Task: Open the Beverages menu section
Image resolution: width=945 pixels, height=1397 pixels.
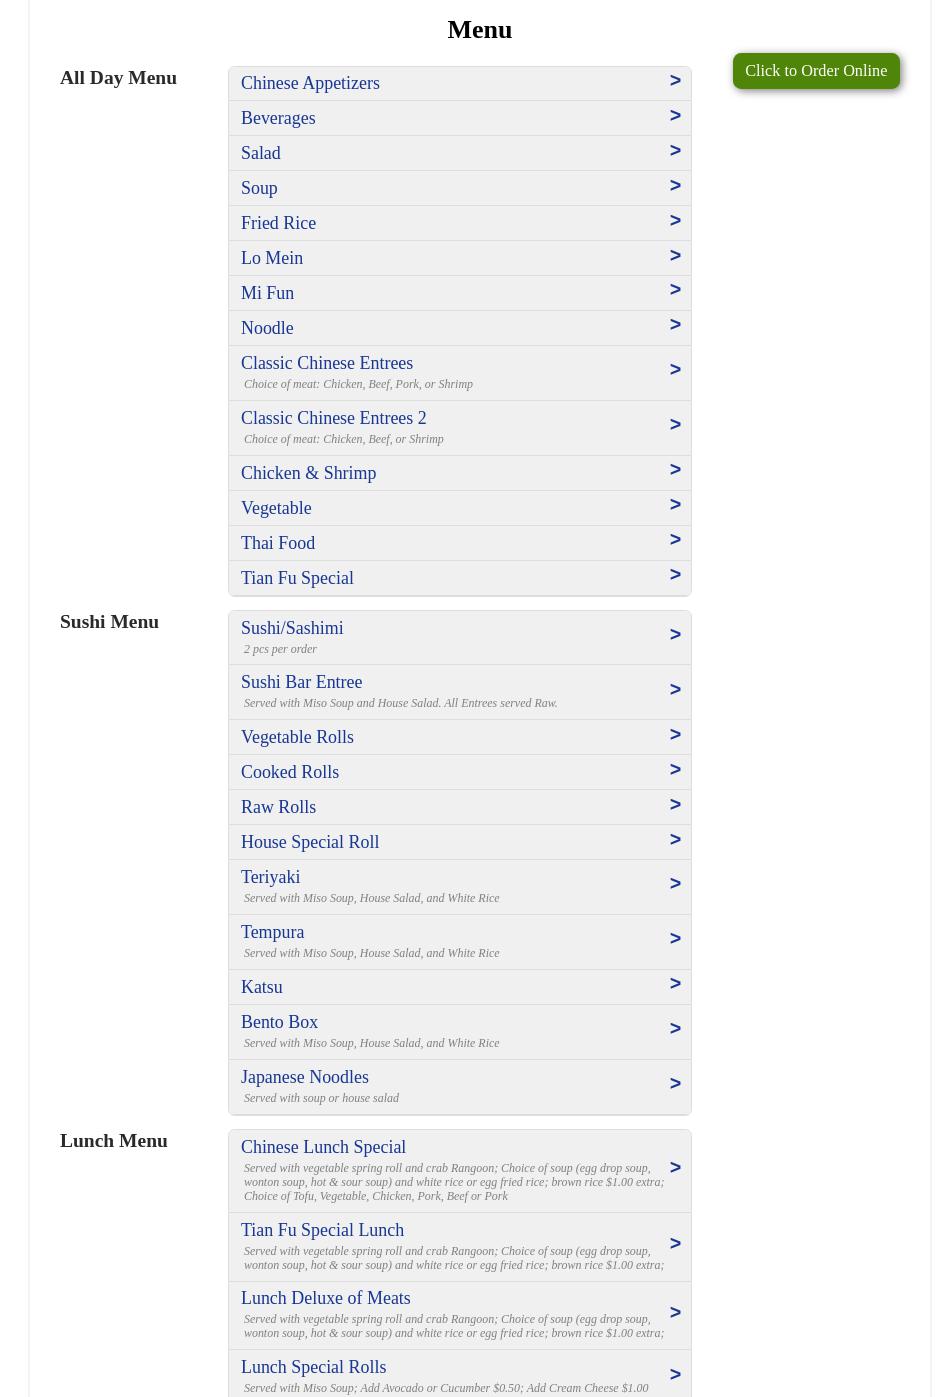Action: pos(278,118)
